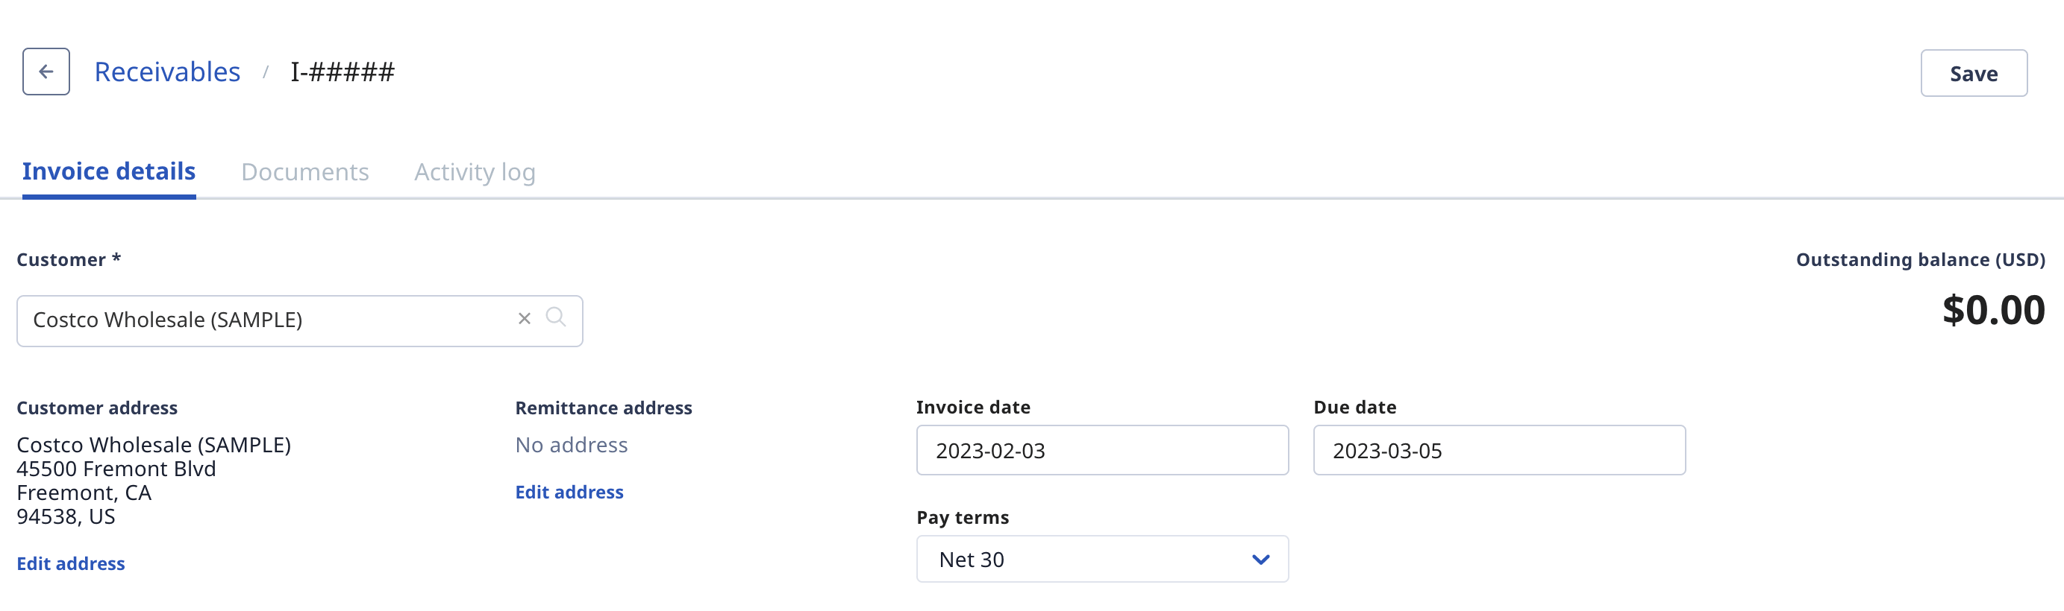Open the Activity log tab

pyautogui.click(x=475, y=172)
